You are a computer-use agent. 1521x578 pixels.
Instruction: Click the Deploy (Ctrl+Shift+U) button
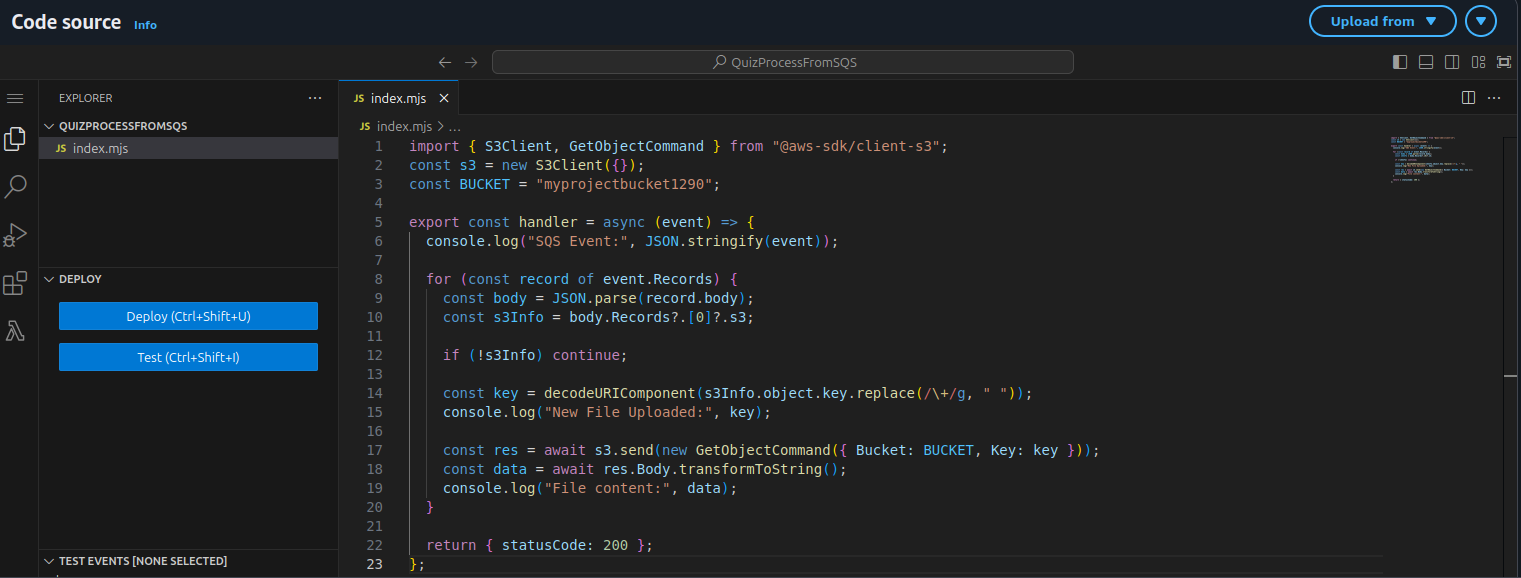(x=188, y=316)
